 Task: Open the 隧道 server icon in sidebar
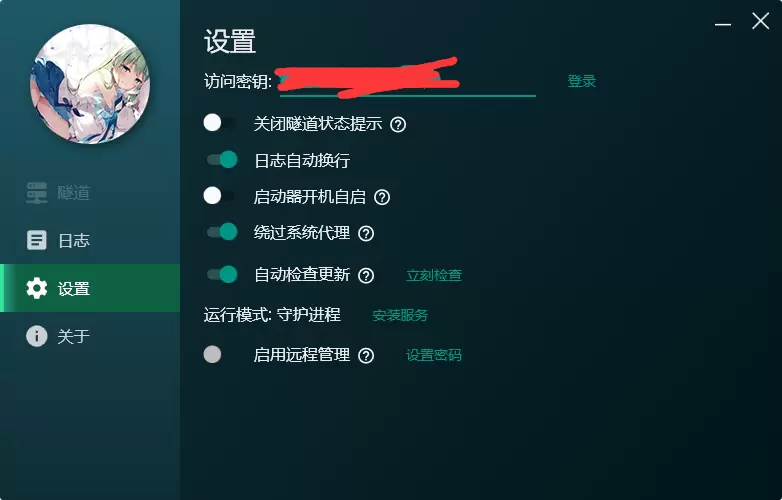click(36, 193)
